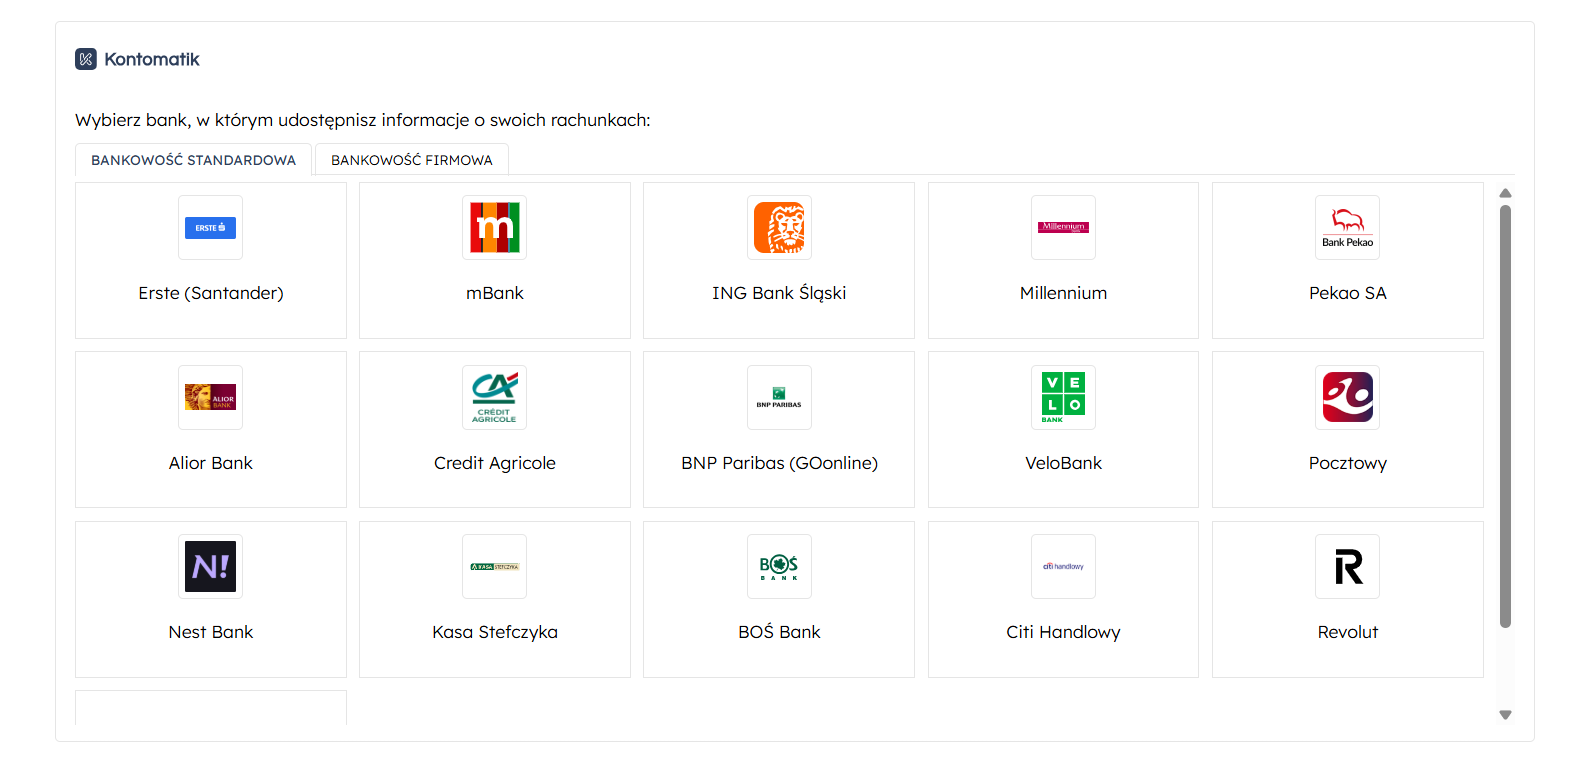Click the Pocztowy red logo icon
The width and height of the screenshot is (1593, 780).
coord(1347,397)
